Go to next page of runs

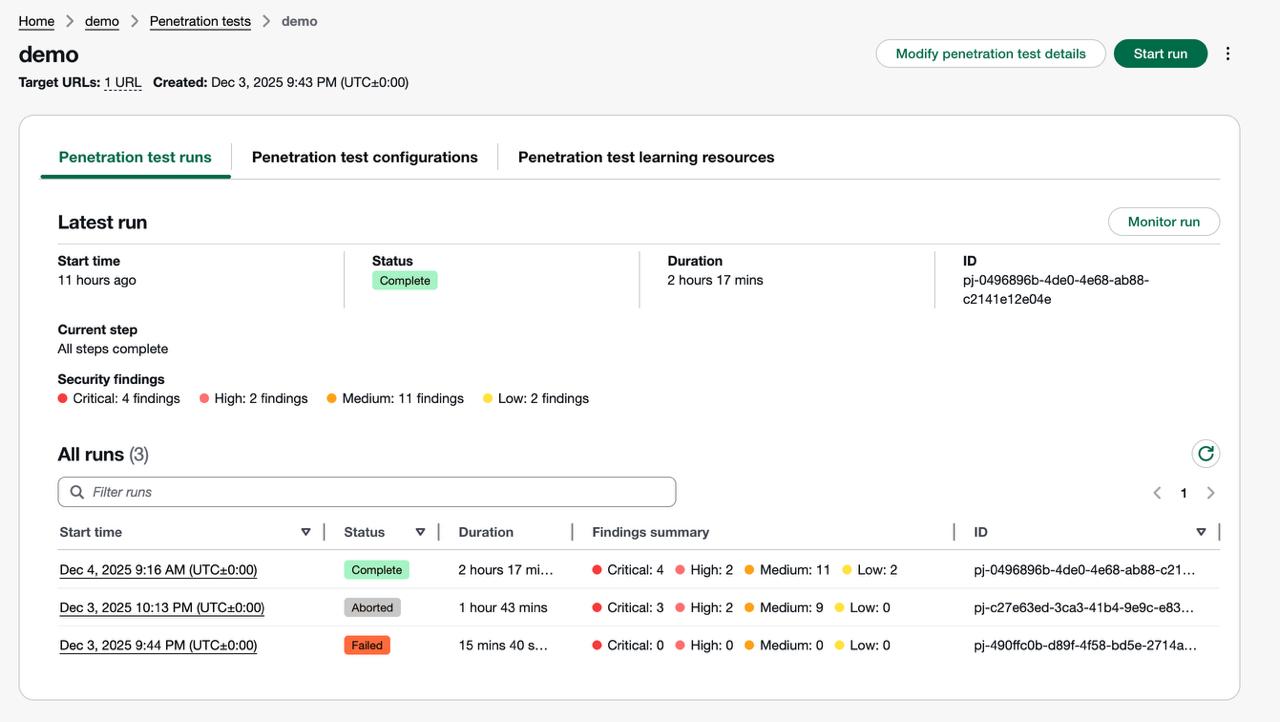(x=1211, y=493)
